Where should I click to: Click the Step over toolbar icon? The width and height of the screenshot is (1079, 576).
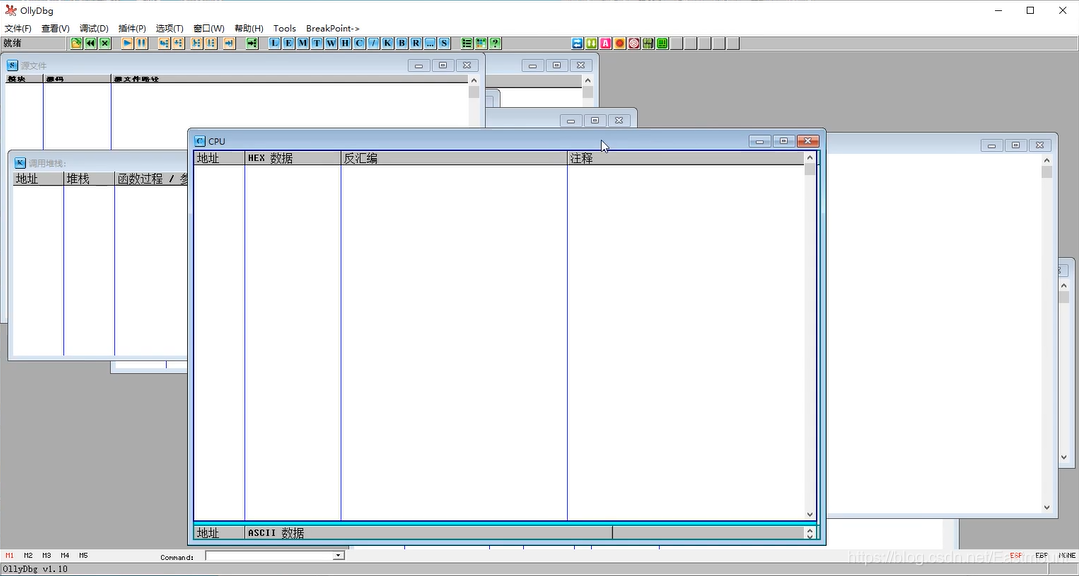178,43
